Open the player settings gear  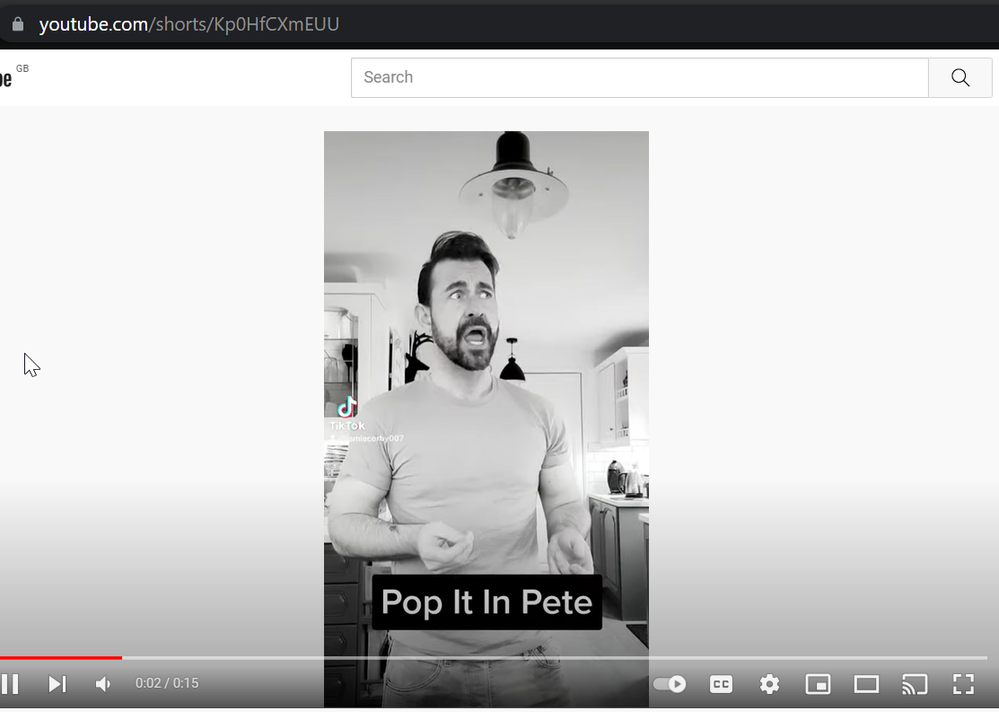click(769, 684)
